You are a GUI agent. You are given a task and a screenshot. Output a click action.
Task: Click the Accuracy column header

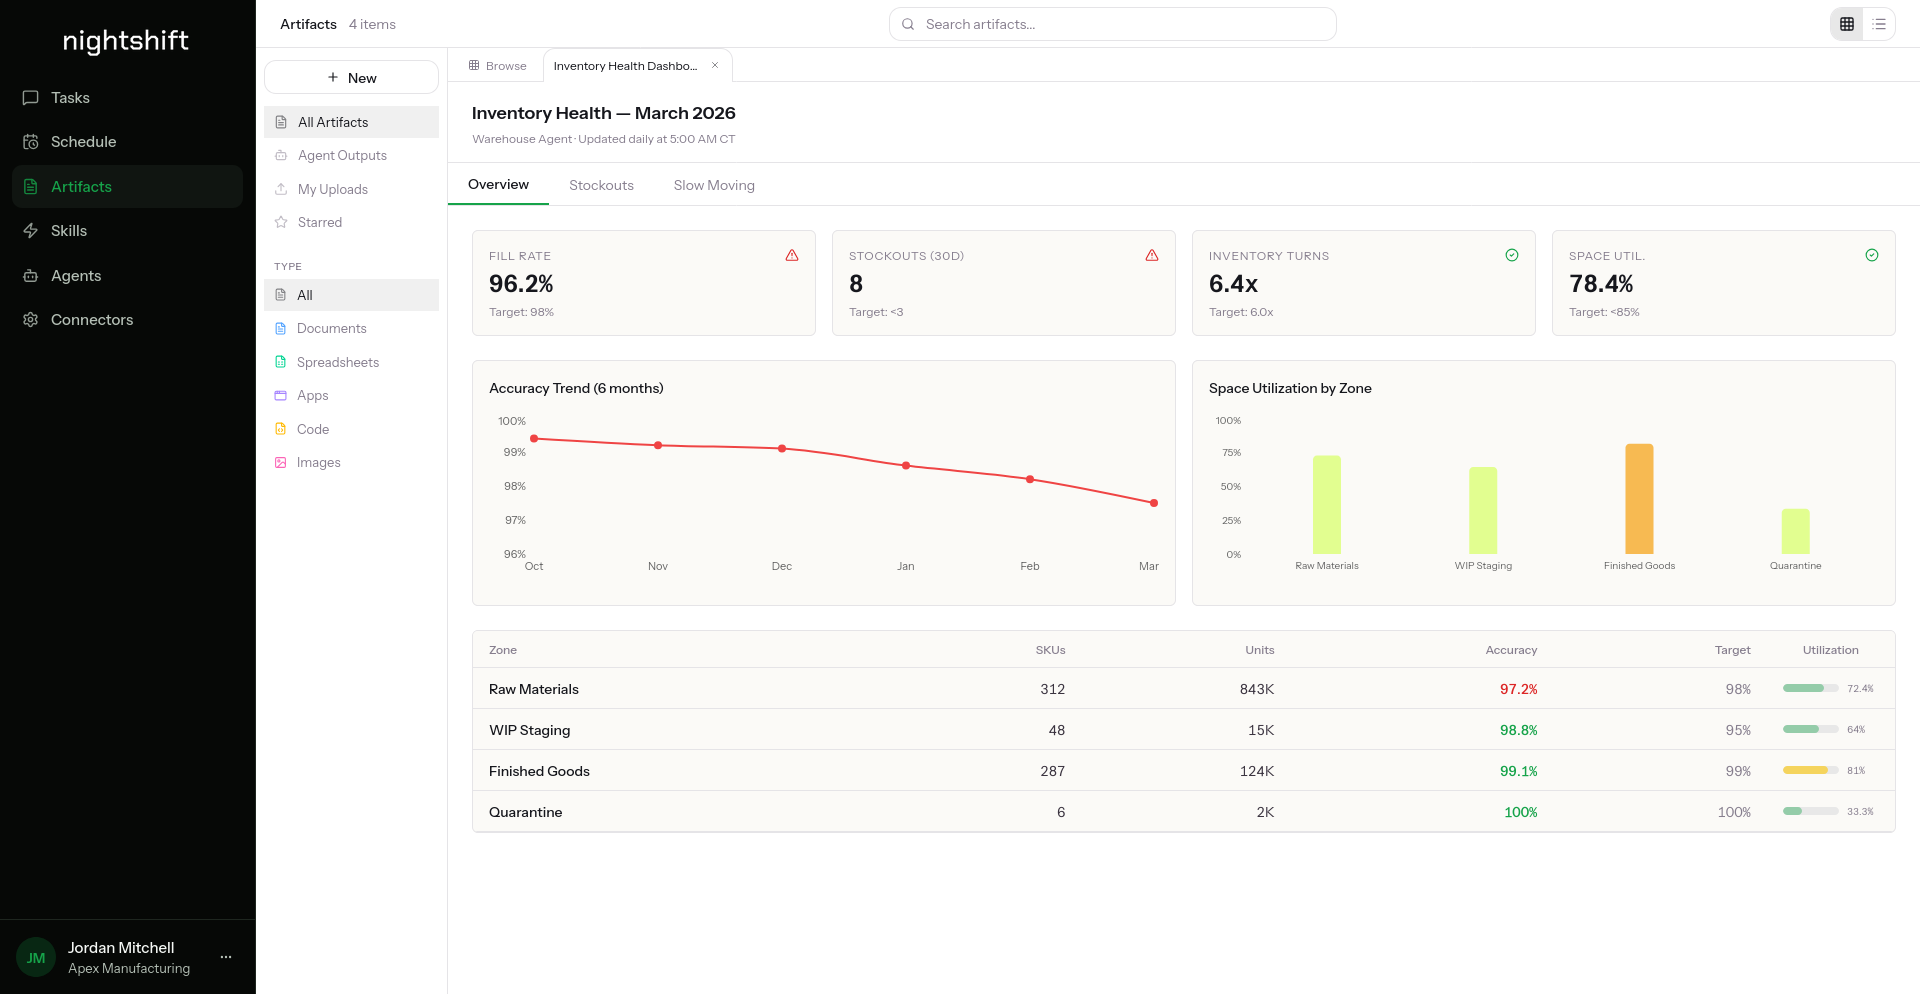pyautogui.click(x=1511, y=650)
